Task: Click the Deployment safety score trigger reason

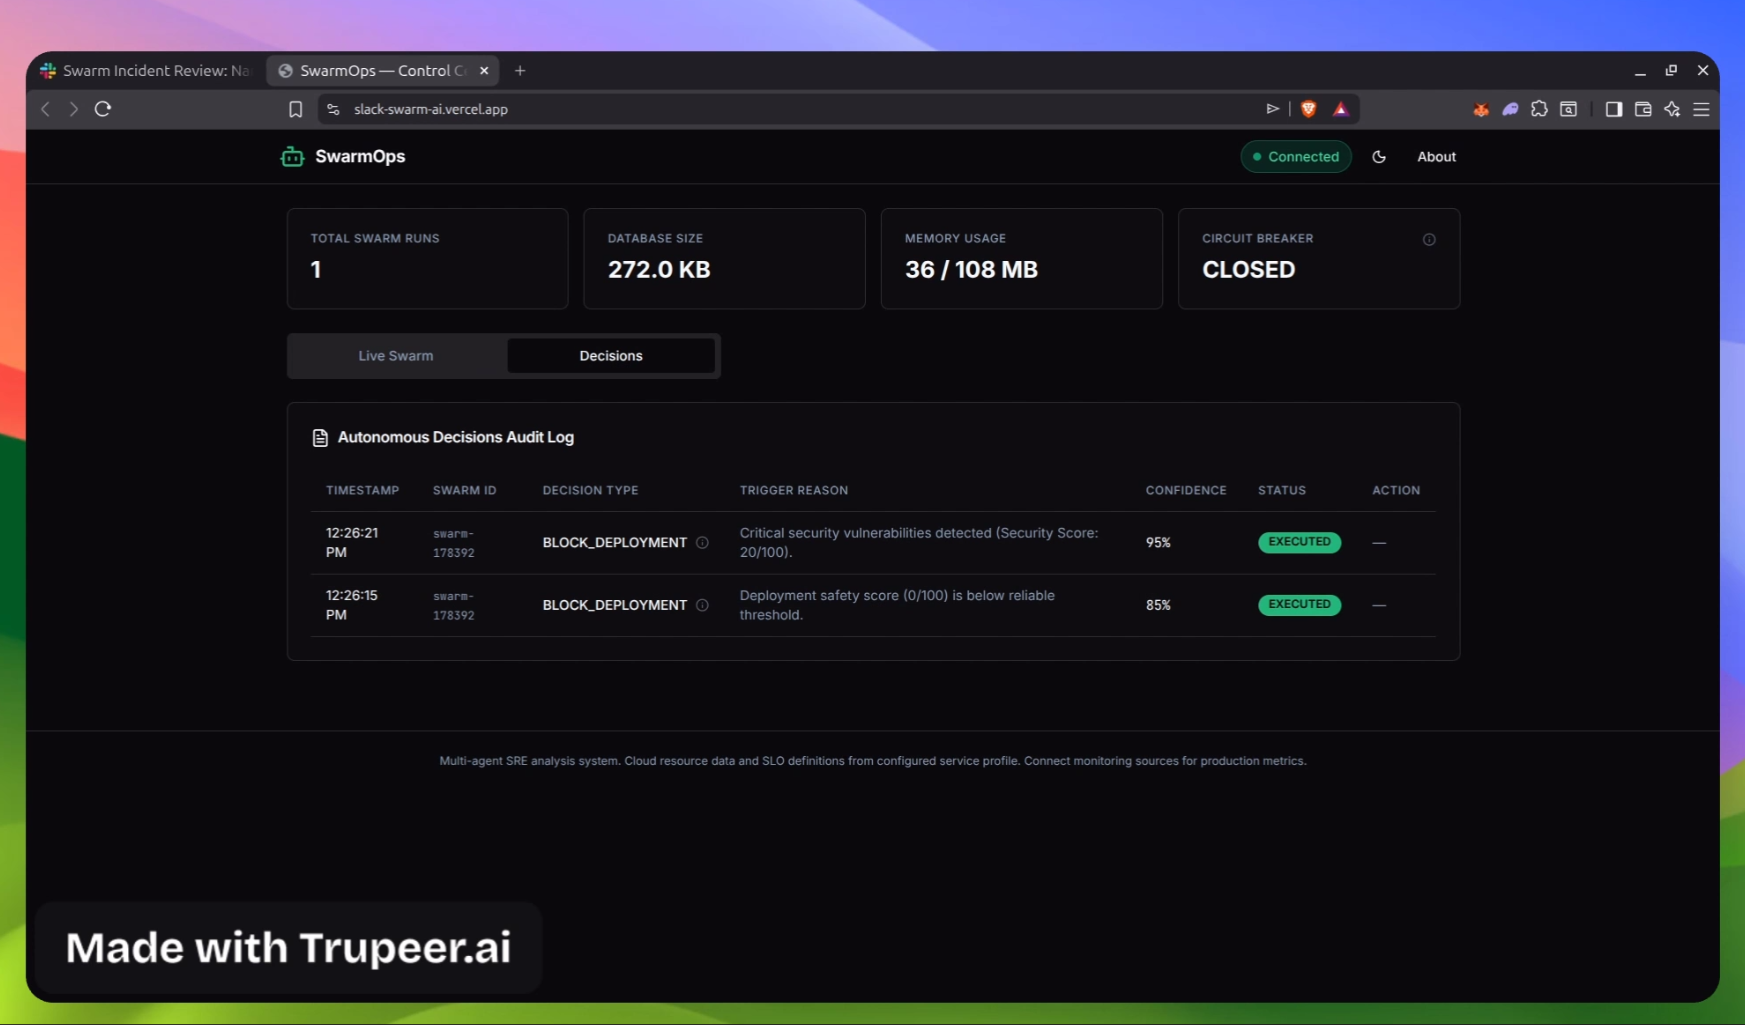Action: (897, 605)
